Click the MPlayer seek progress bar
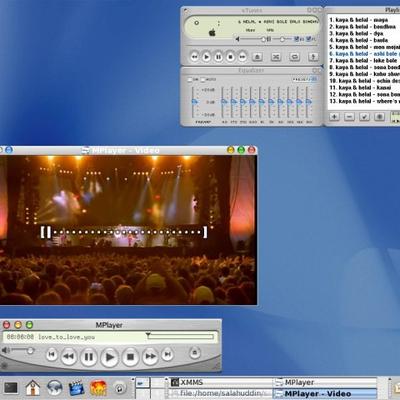The height and width of the screenshot is (400, 400). (180, 336)
